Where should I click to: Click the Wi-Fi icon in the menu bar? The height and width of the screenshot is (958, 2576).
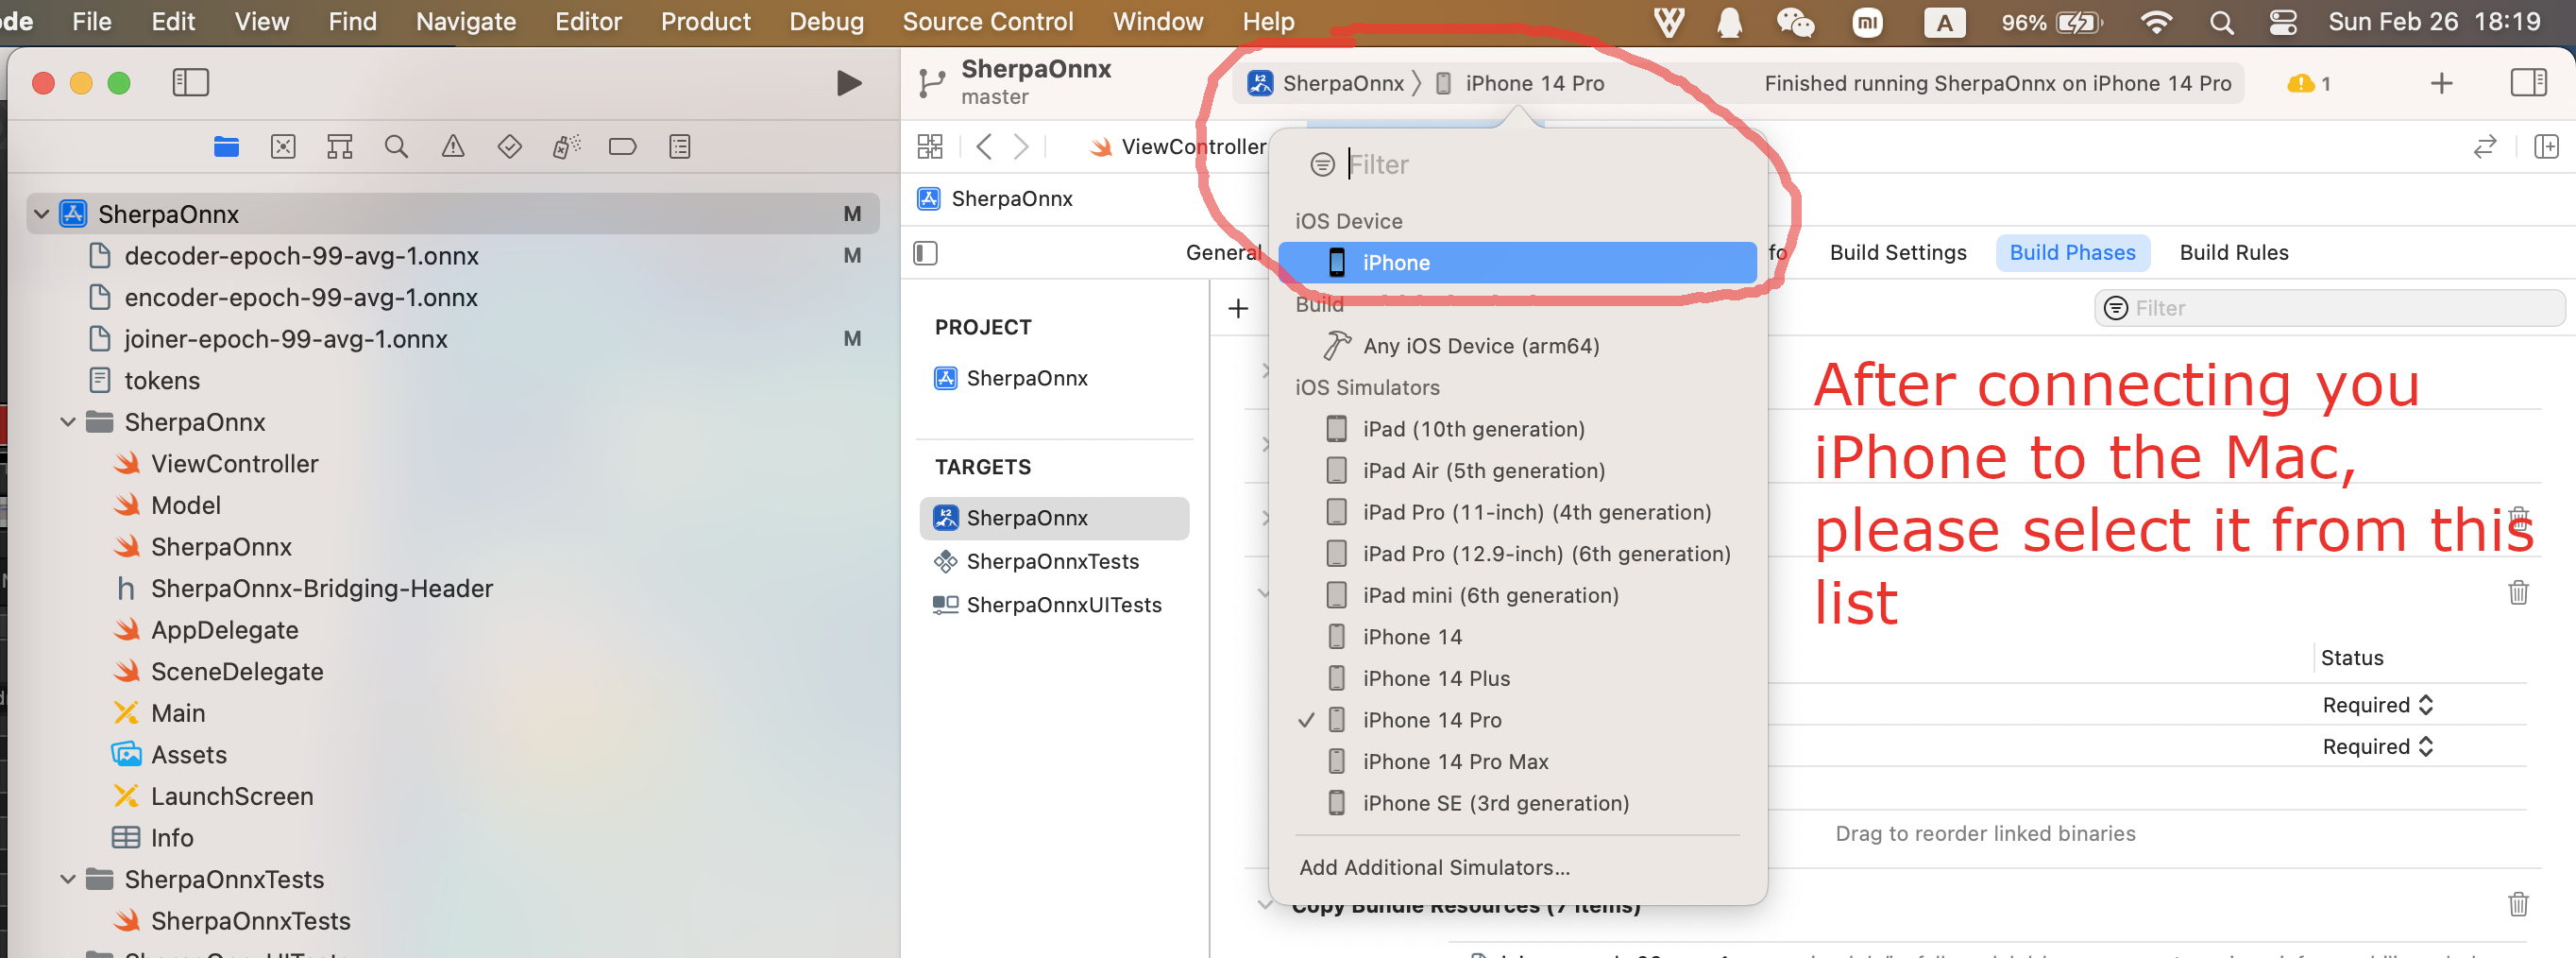coord(2156,22)
